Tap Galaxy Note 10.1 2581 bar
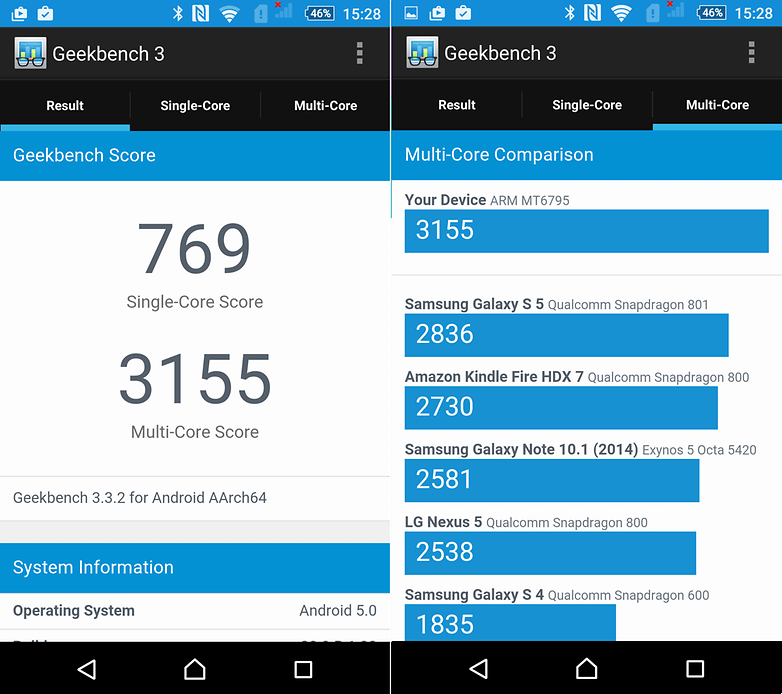The height and width of the screenshot is (694, 782). pyautogui.click(x=552, y=480)
